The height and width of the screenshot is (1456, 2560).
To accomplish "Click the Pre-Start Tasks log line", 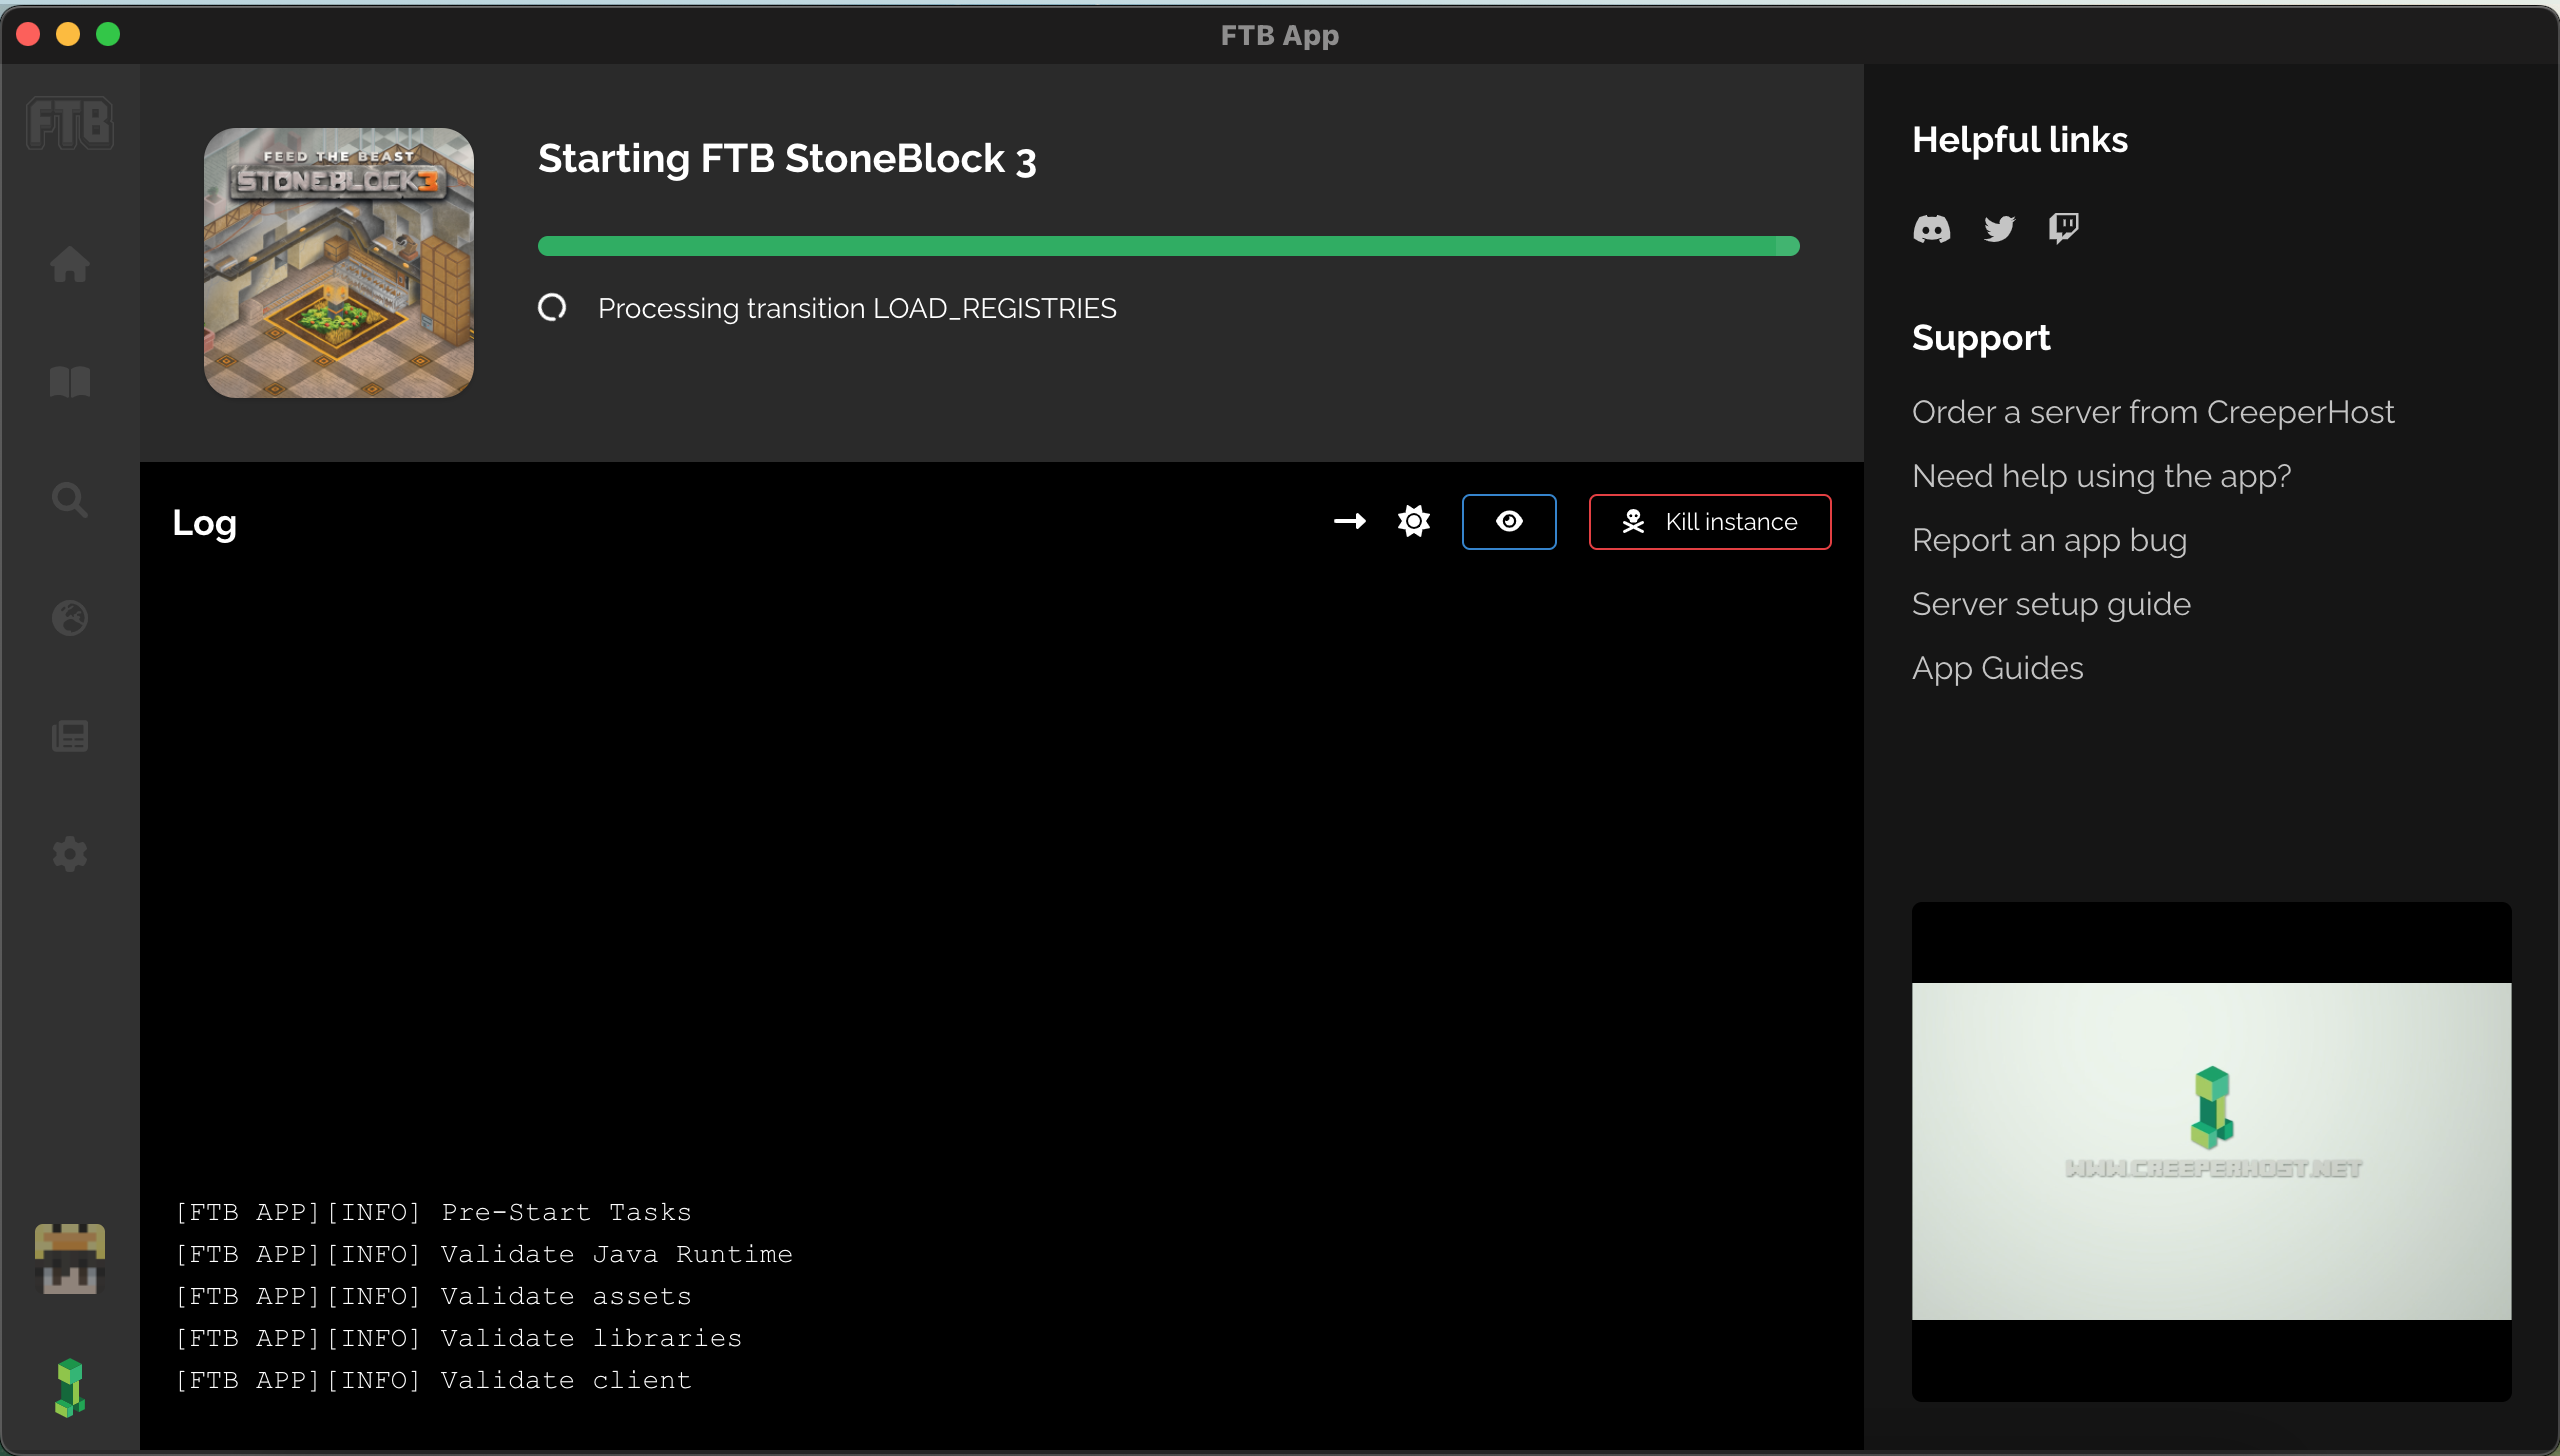I will [x=433, y=1212].
